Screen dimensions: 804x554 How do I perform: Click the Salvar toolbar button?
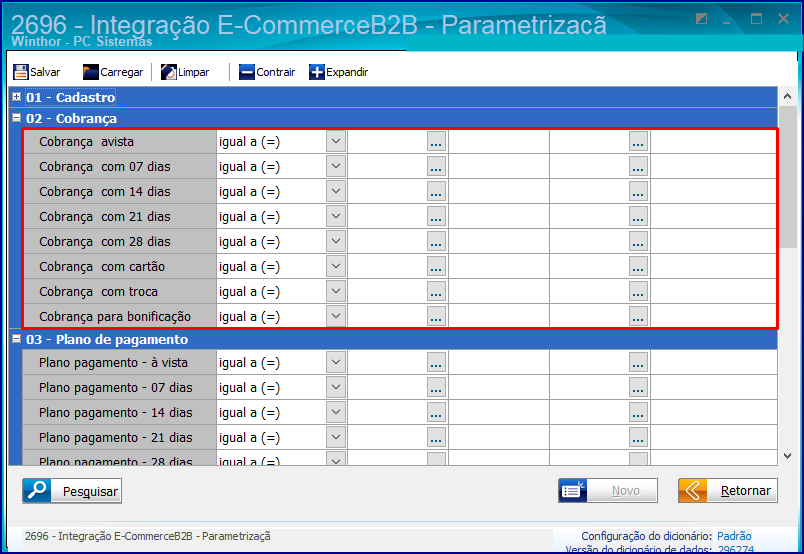[x=36, y=72]
